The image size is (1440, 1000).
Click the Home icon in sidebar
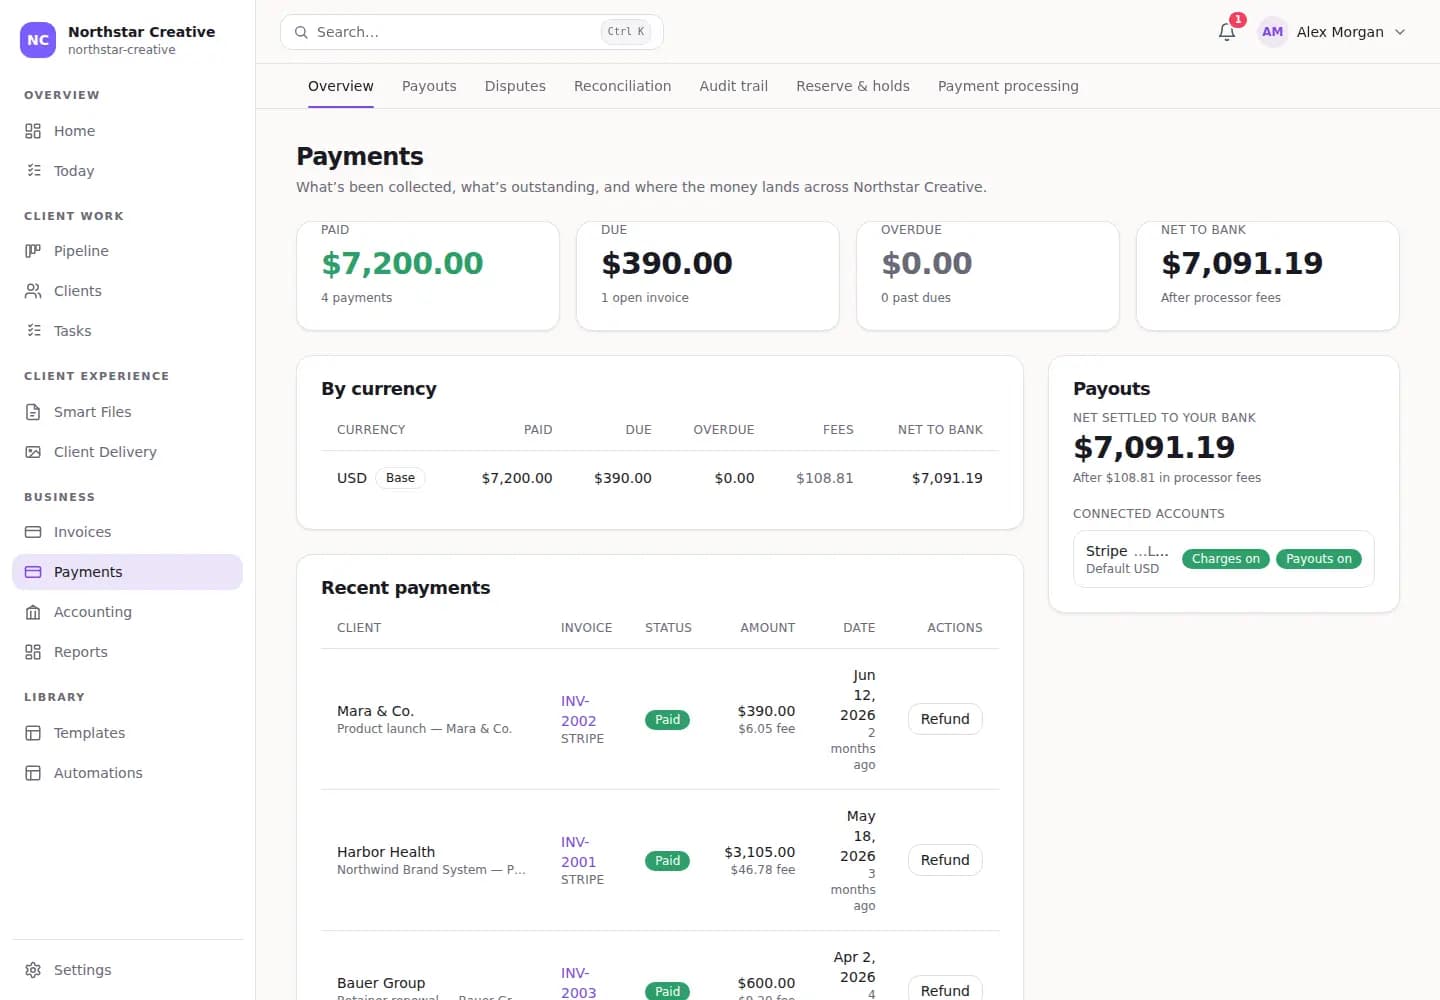tap(33, 131)
